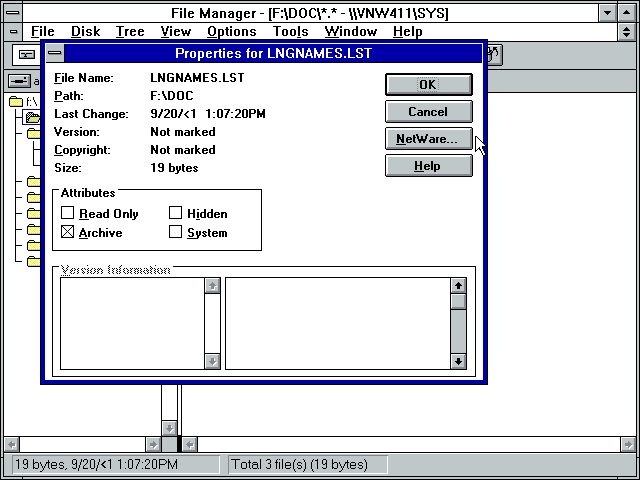Click tree pane scroll left arrow

pyautogui.click(x=11, y=444)
